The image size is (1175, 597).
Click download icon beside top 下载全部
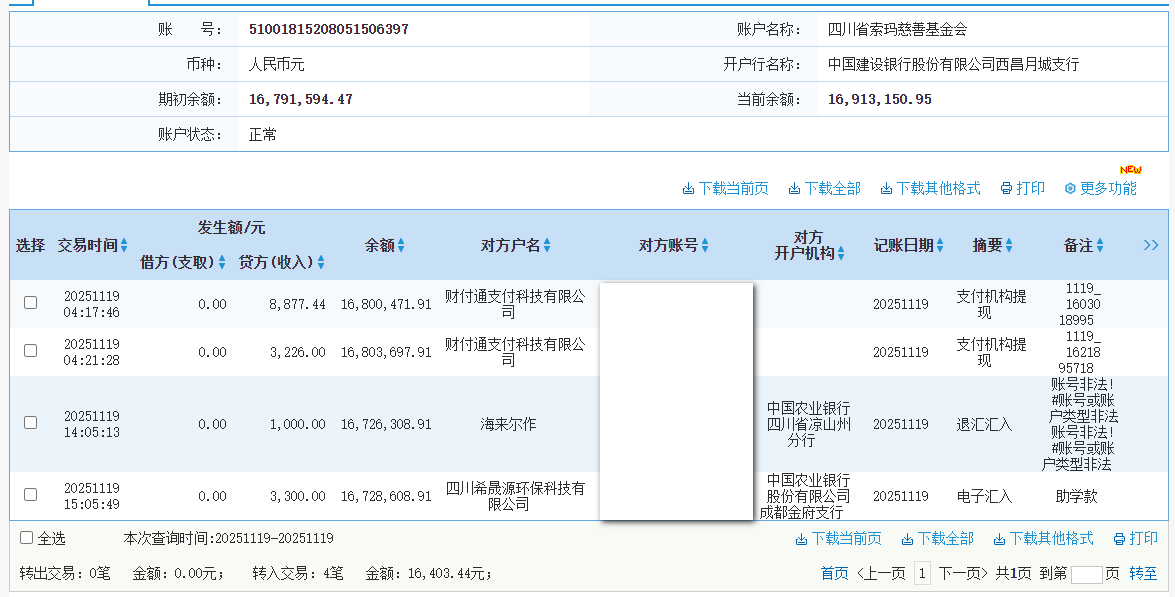[x=794, y=189]
